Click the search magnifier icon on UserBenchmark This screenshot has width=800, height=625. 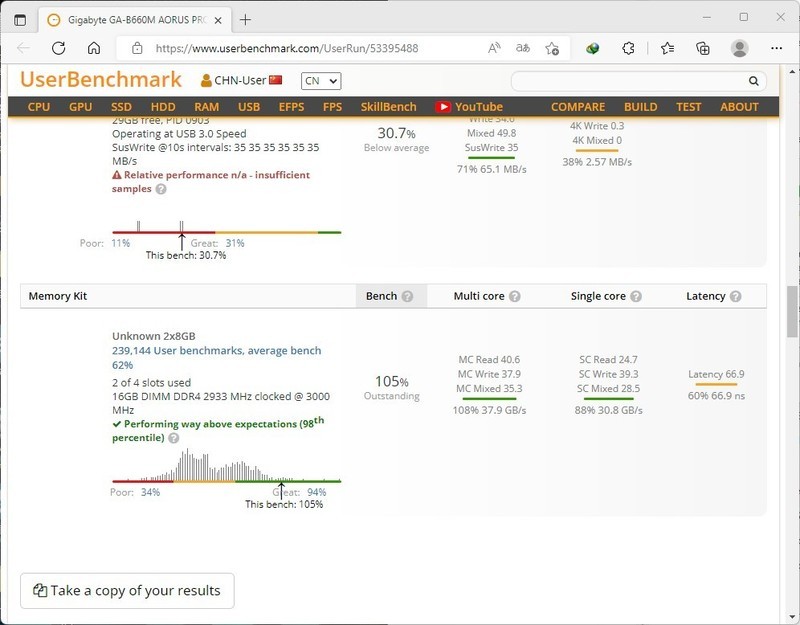[754, 81]
